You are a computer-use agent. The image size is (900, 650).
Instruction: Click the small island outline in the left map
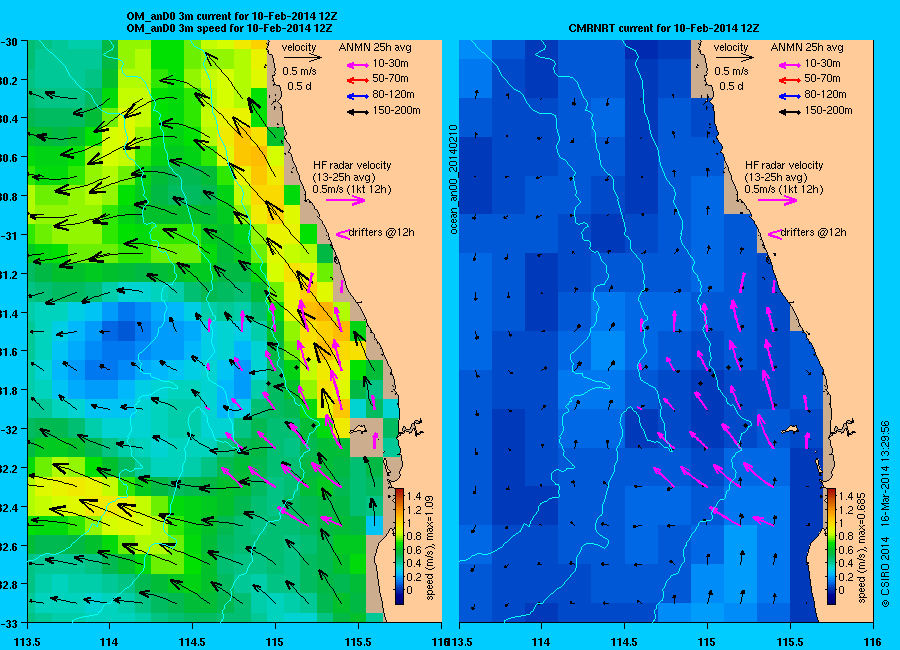pyautogui.click(x=359, y=428)
